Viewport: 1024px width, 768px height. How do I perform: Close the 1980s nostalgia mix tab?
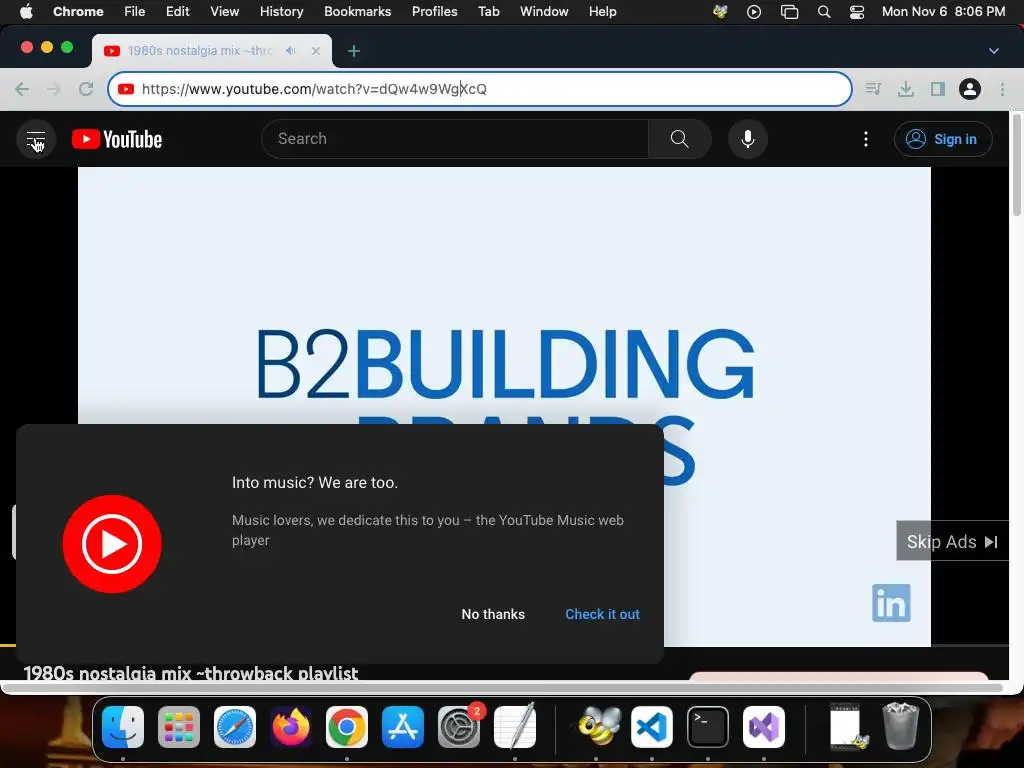click(315, 50)
